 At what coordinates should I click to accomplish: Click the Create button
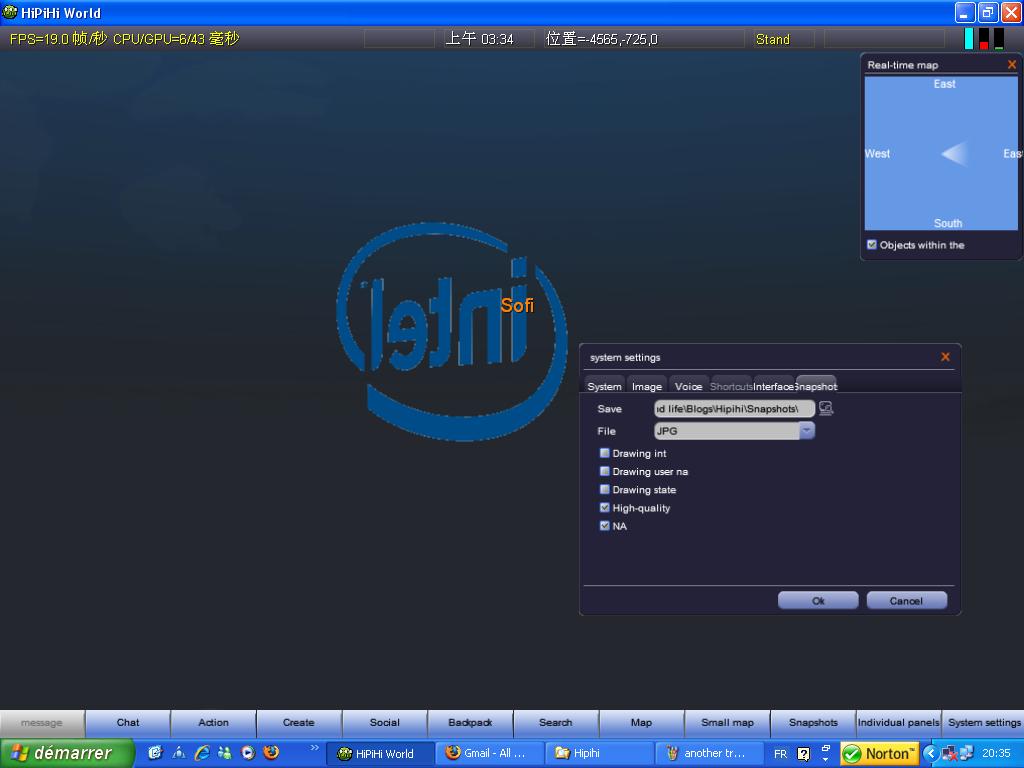point(299,722)
